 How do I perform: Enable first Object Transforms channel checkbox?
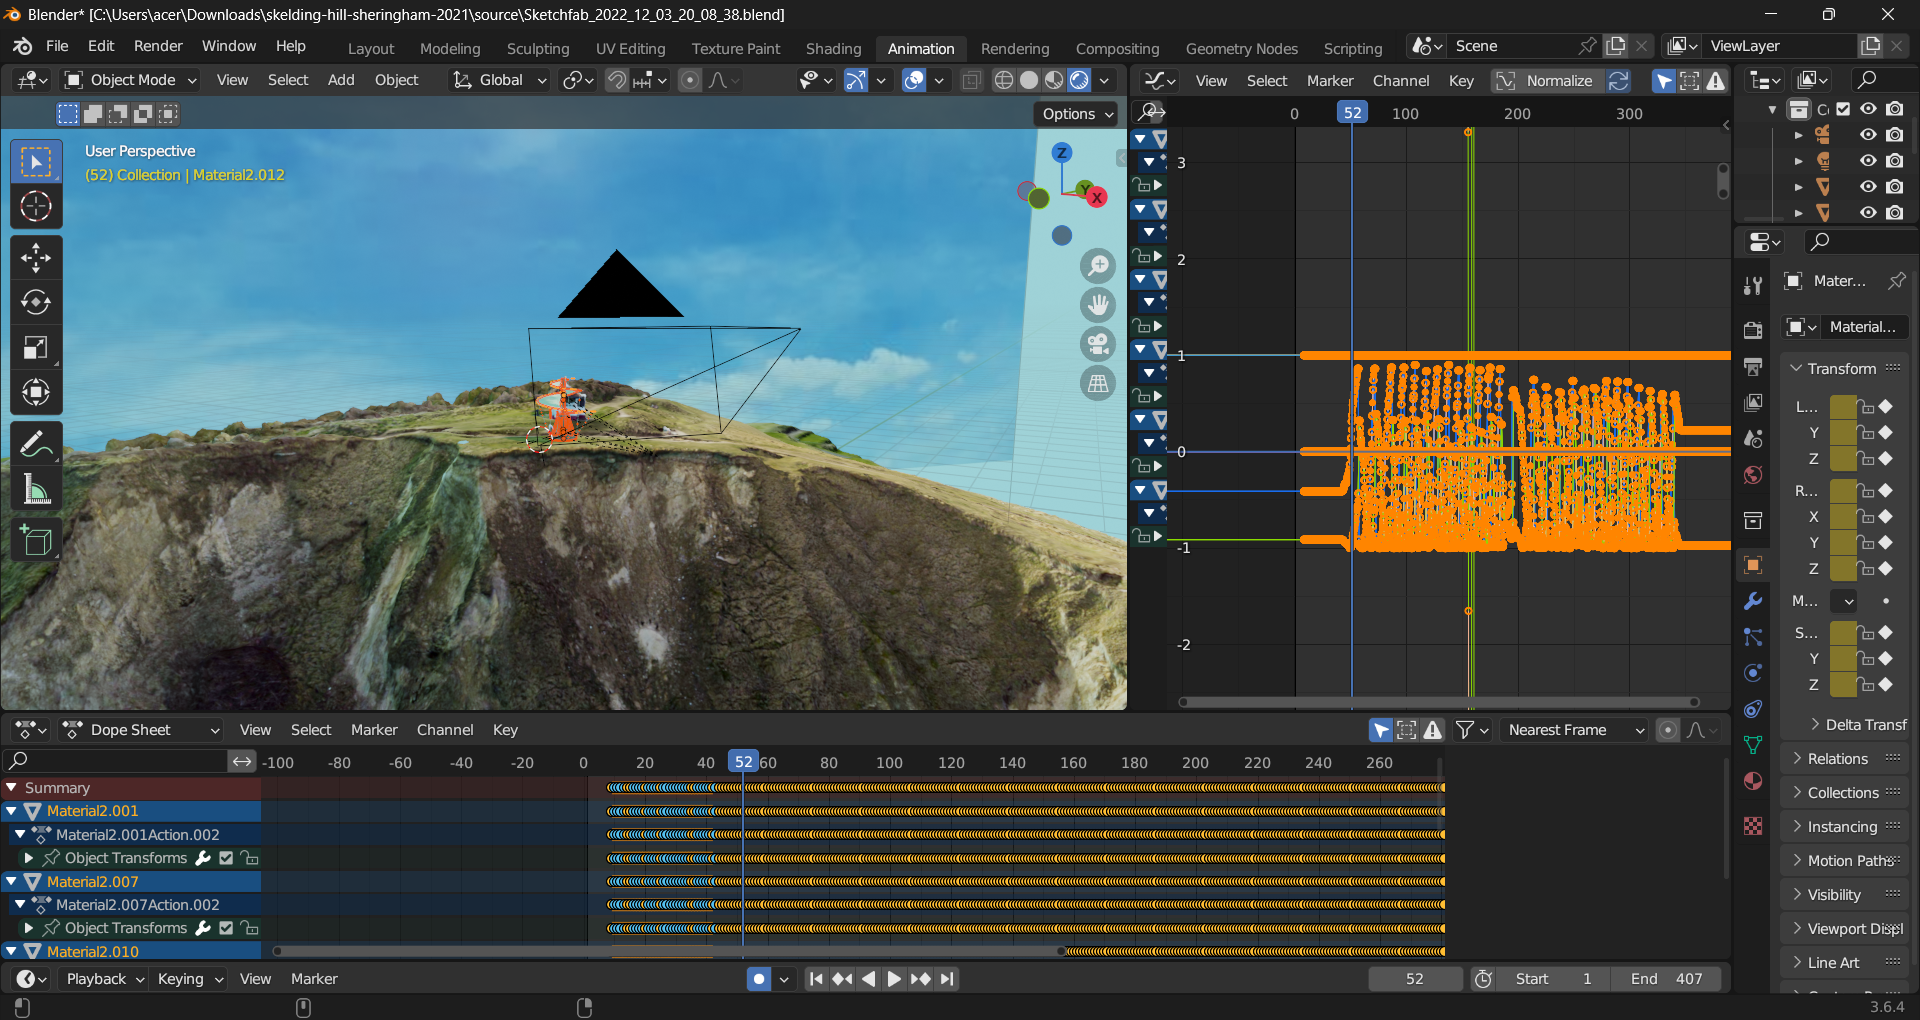[227, 858]
